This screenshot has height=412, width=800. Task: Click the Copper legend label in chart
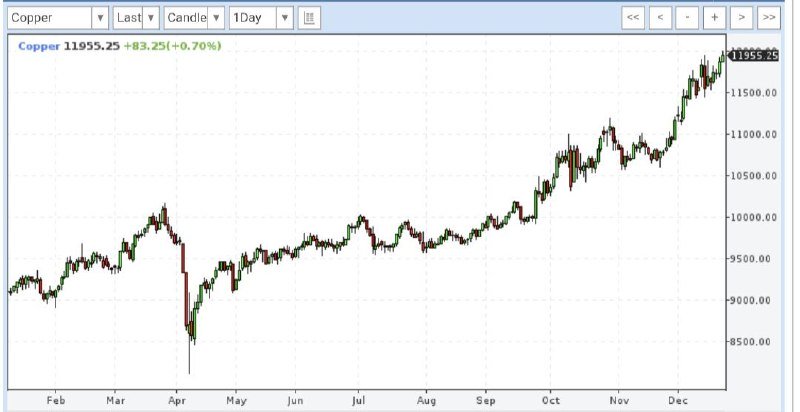38,46
